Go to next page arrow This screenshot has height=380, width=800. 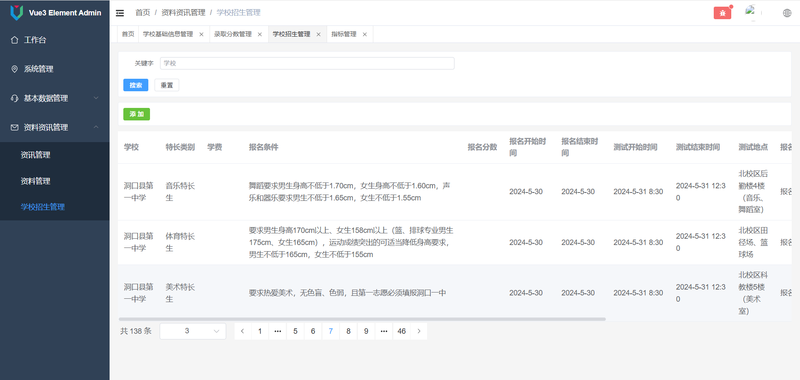pos(419,331)
